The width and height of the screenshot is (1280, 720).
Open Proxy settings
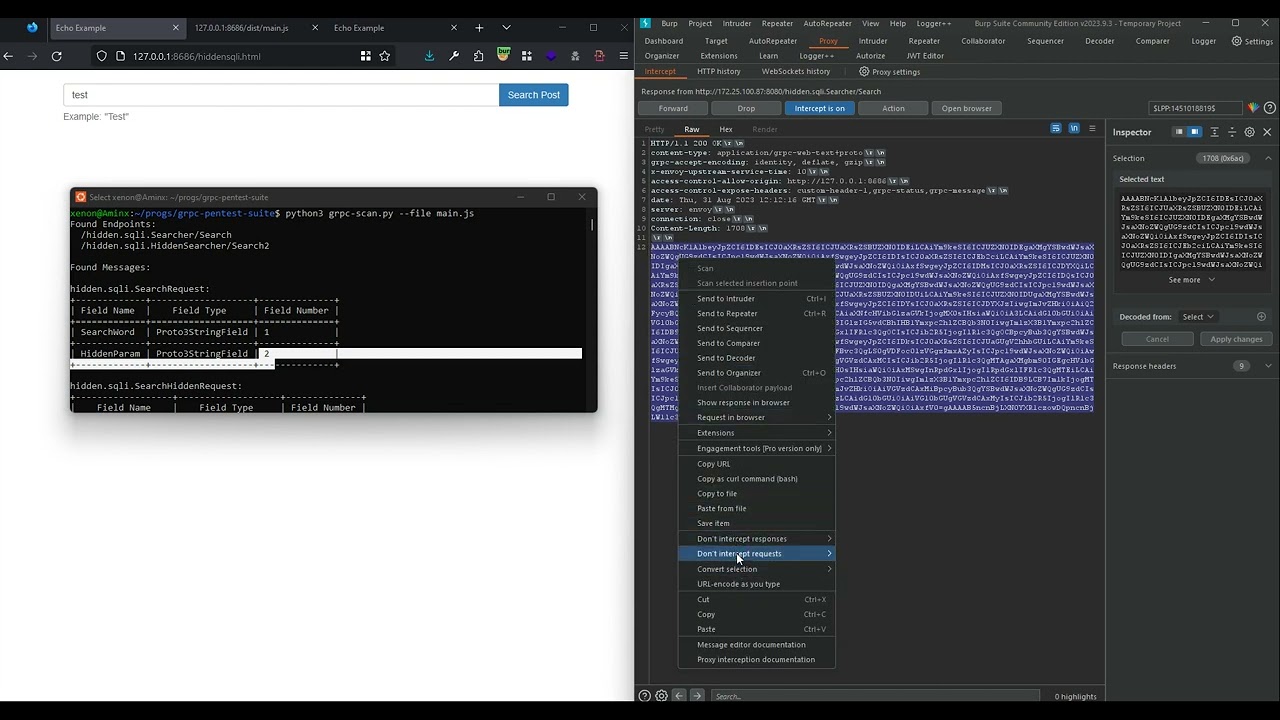[889, 71]
